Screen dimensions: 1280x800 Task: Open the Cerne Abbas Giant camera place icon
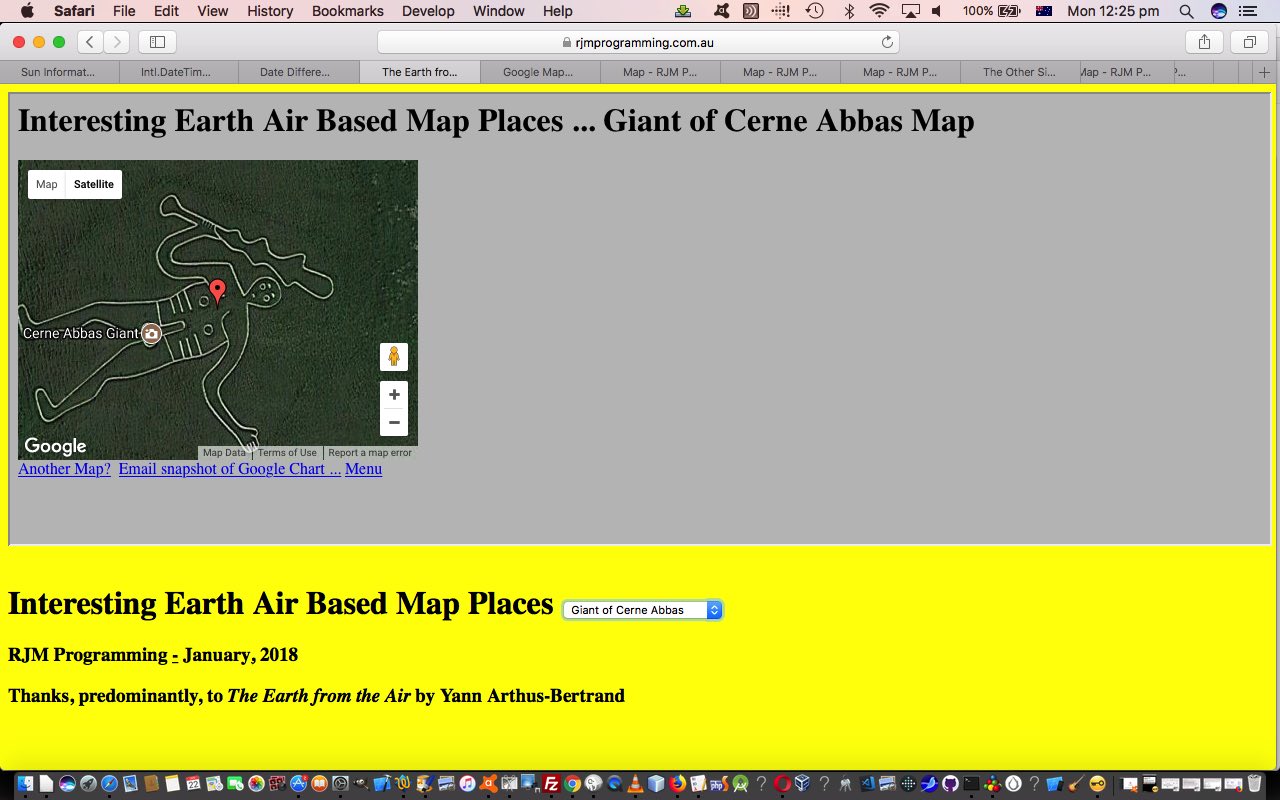151,333
